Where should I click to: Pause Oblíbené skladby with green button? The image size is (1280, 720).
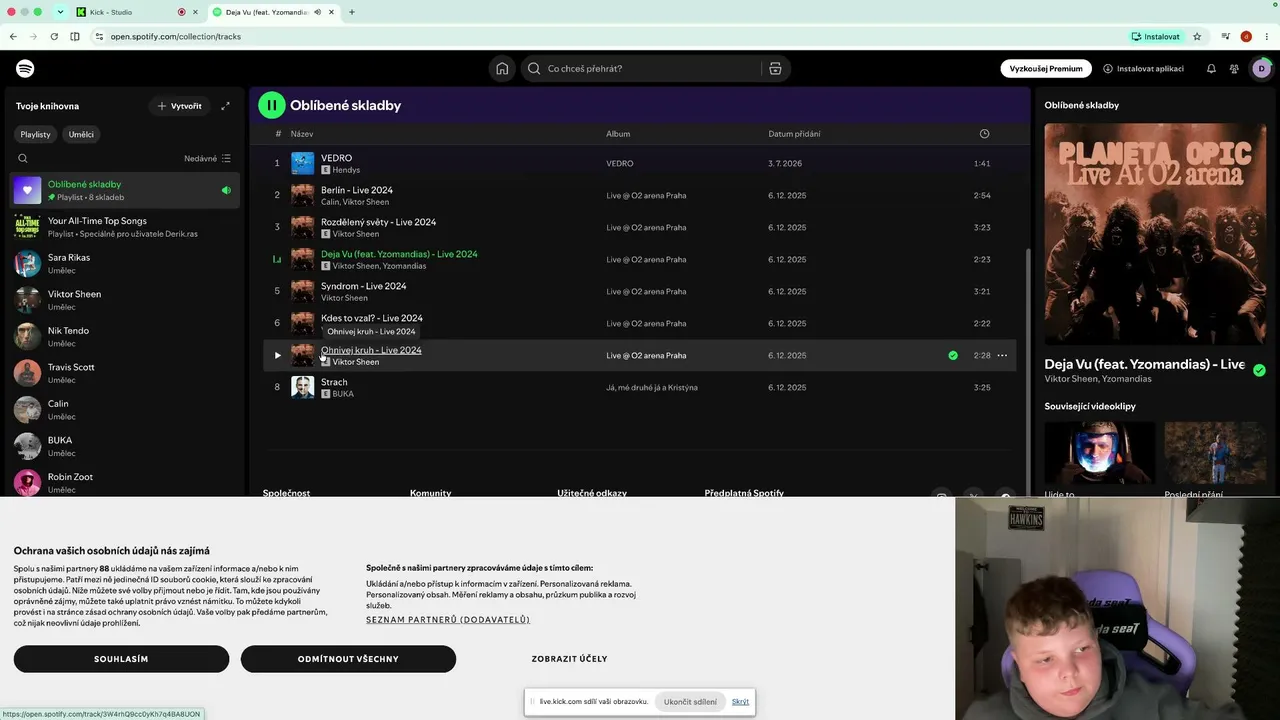pyautogui.click(x=271, y=105)
